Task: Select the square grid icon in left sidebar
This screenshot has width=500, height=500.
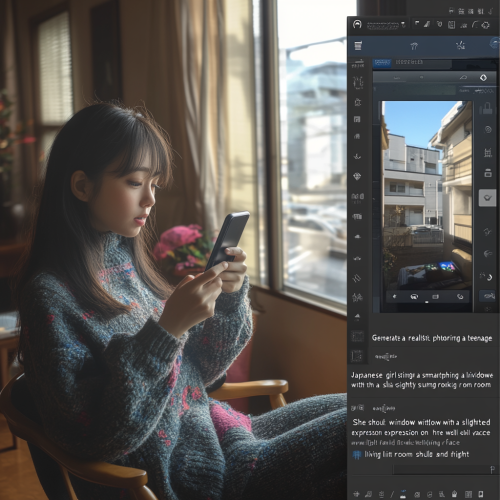Action: point(357,119)
